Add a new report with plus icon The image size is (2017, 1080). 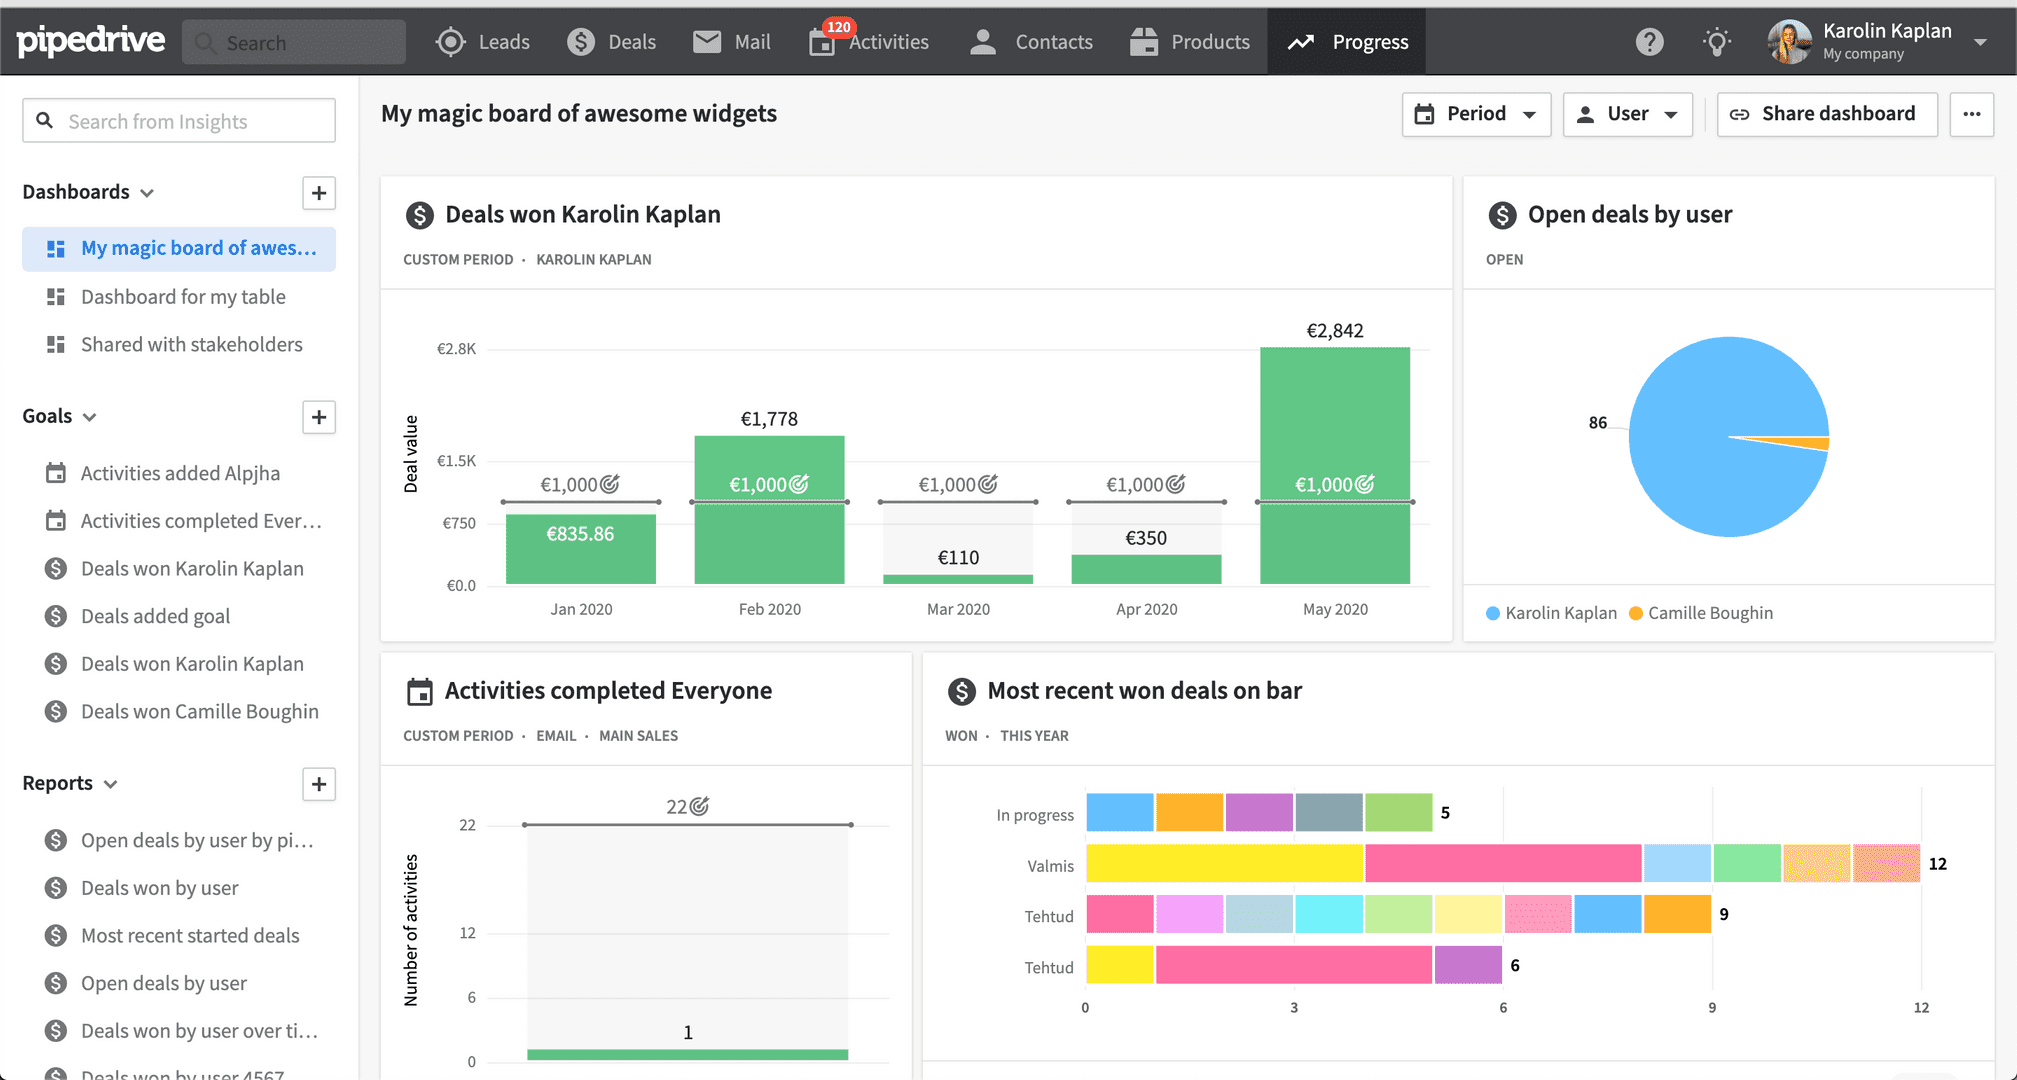coord(319,784)
